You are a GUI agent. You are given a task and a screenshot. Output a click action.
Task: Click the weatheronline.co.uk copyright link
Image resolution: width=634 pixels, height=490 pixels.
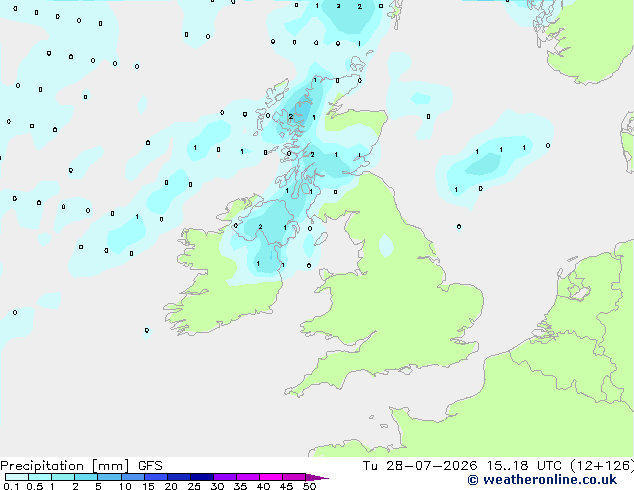pos(542,480)
